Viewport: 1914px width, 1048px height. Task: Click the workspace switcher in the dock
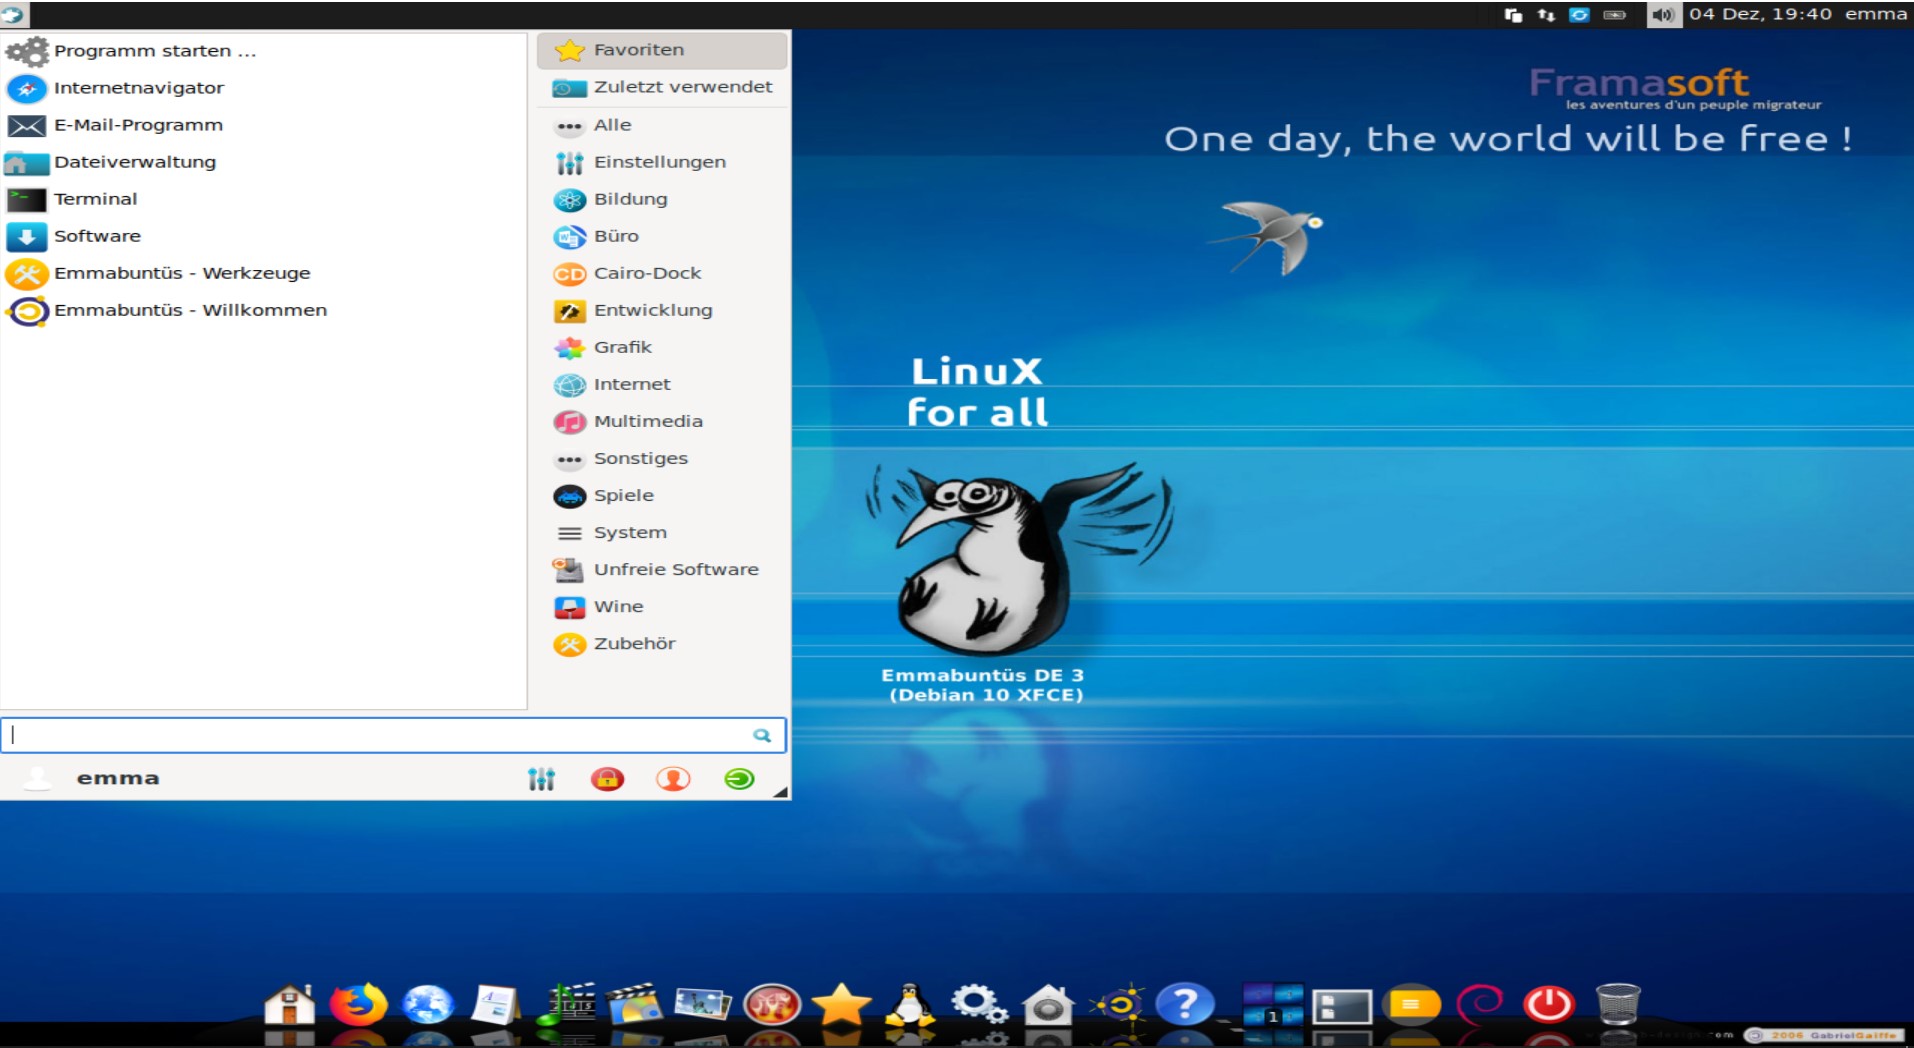pyautogui.click(x=1273, y=1005)
